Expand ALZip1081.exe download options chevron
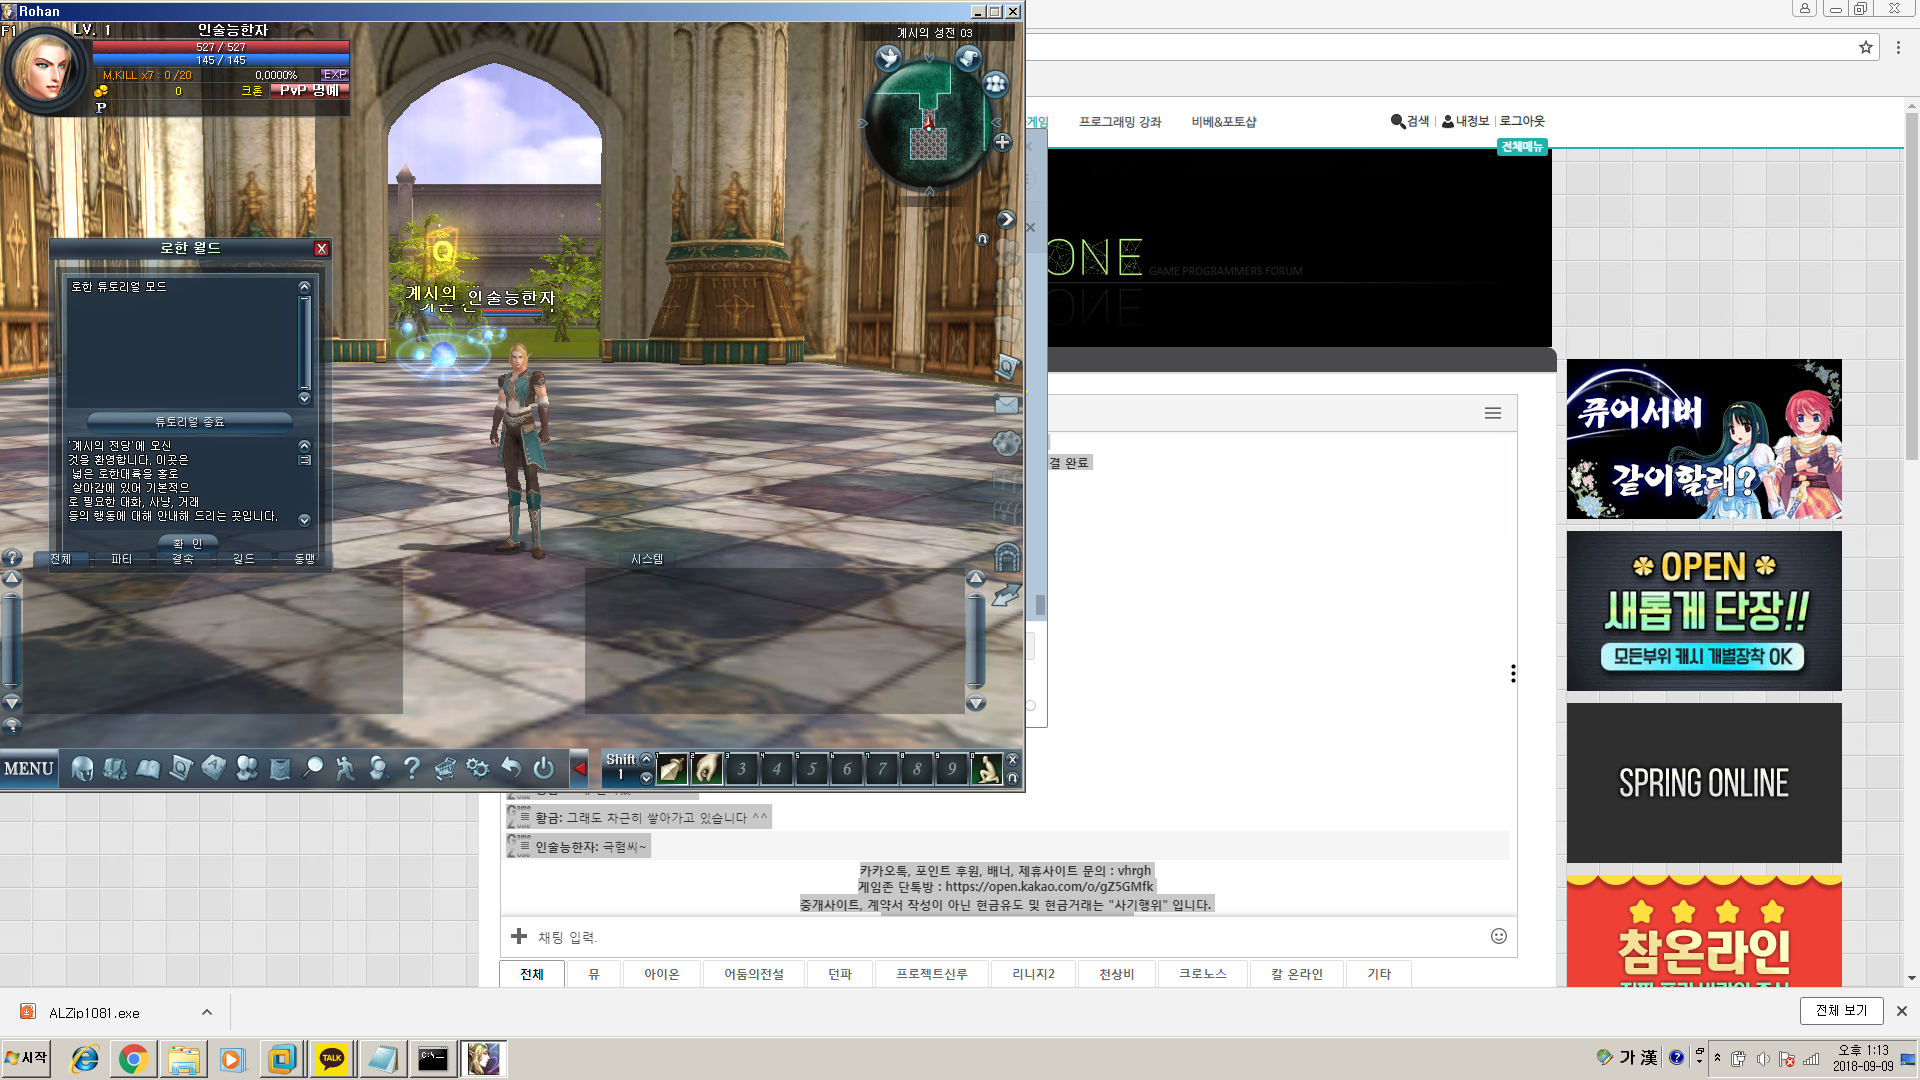This screenshot has height=1080, width=1920. (x=207, y=1012)
